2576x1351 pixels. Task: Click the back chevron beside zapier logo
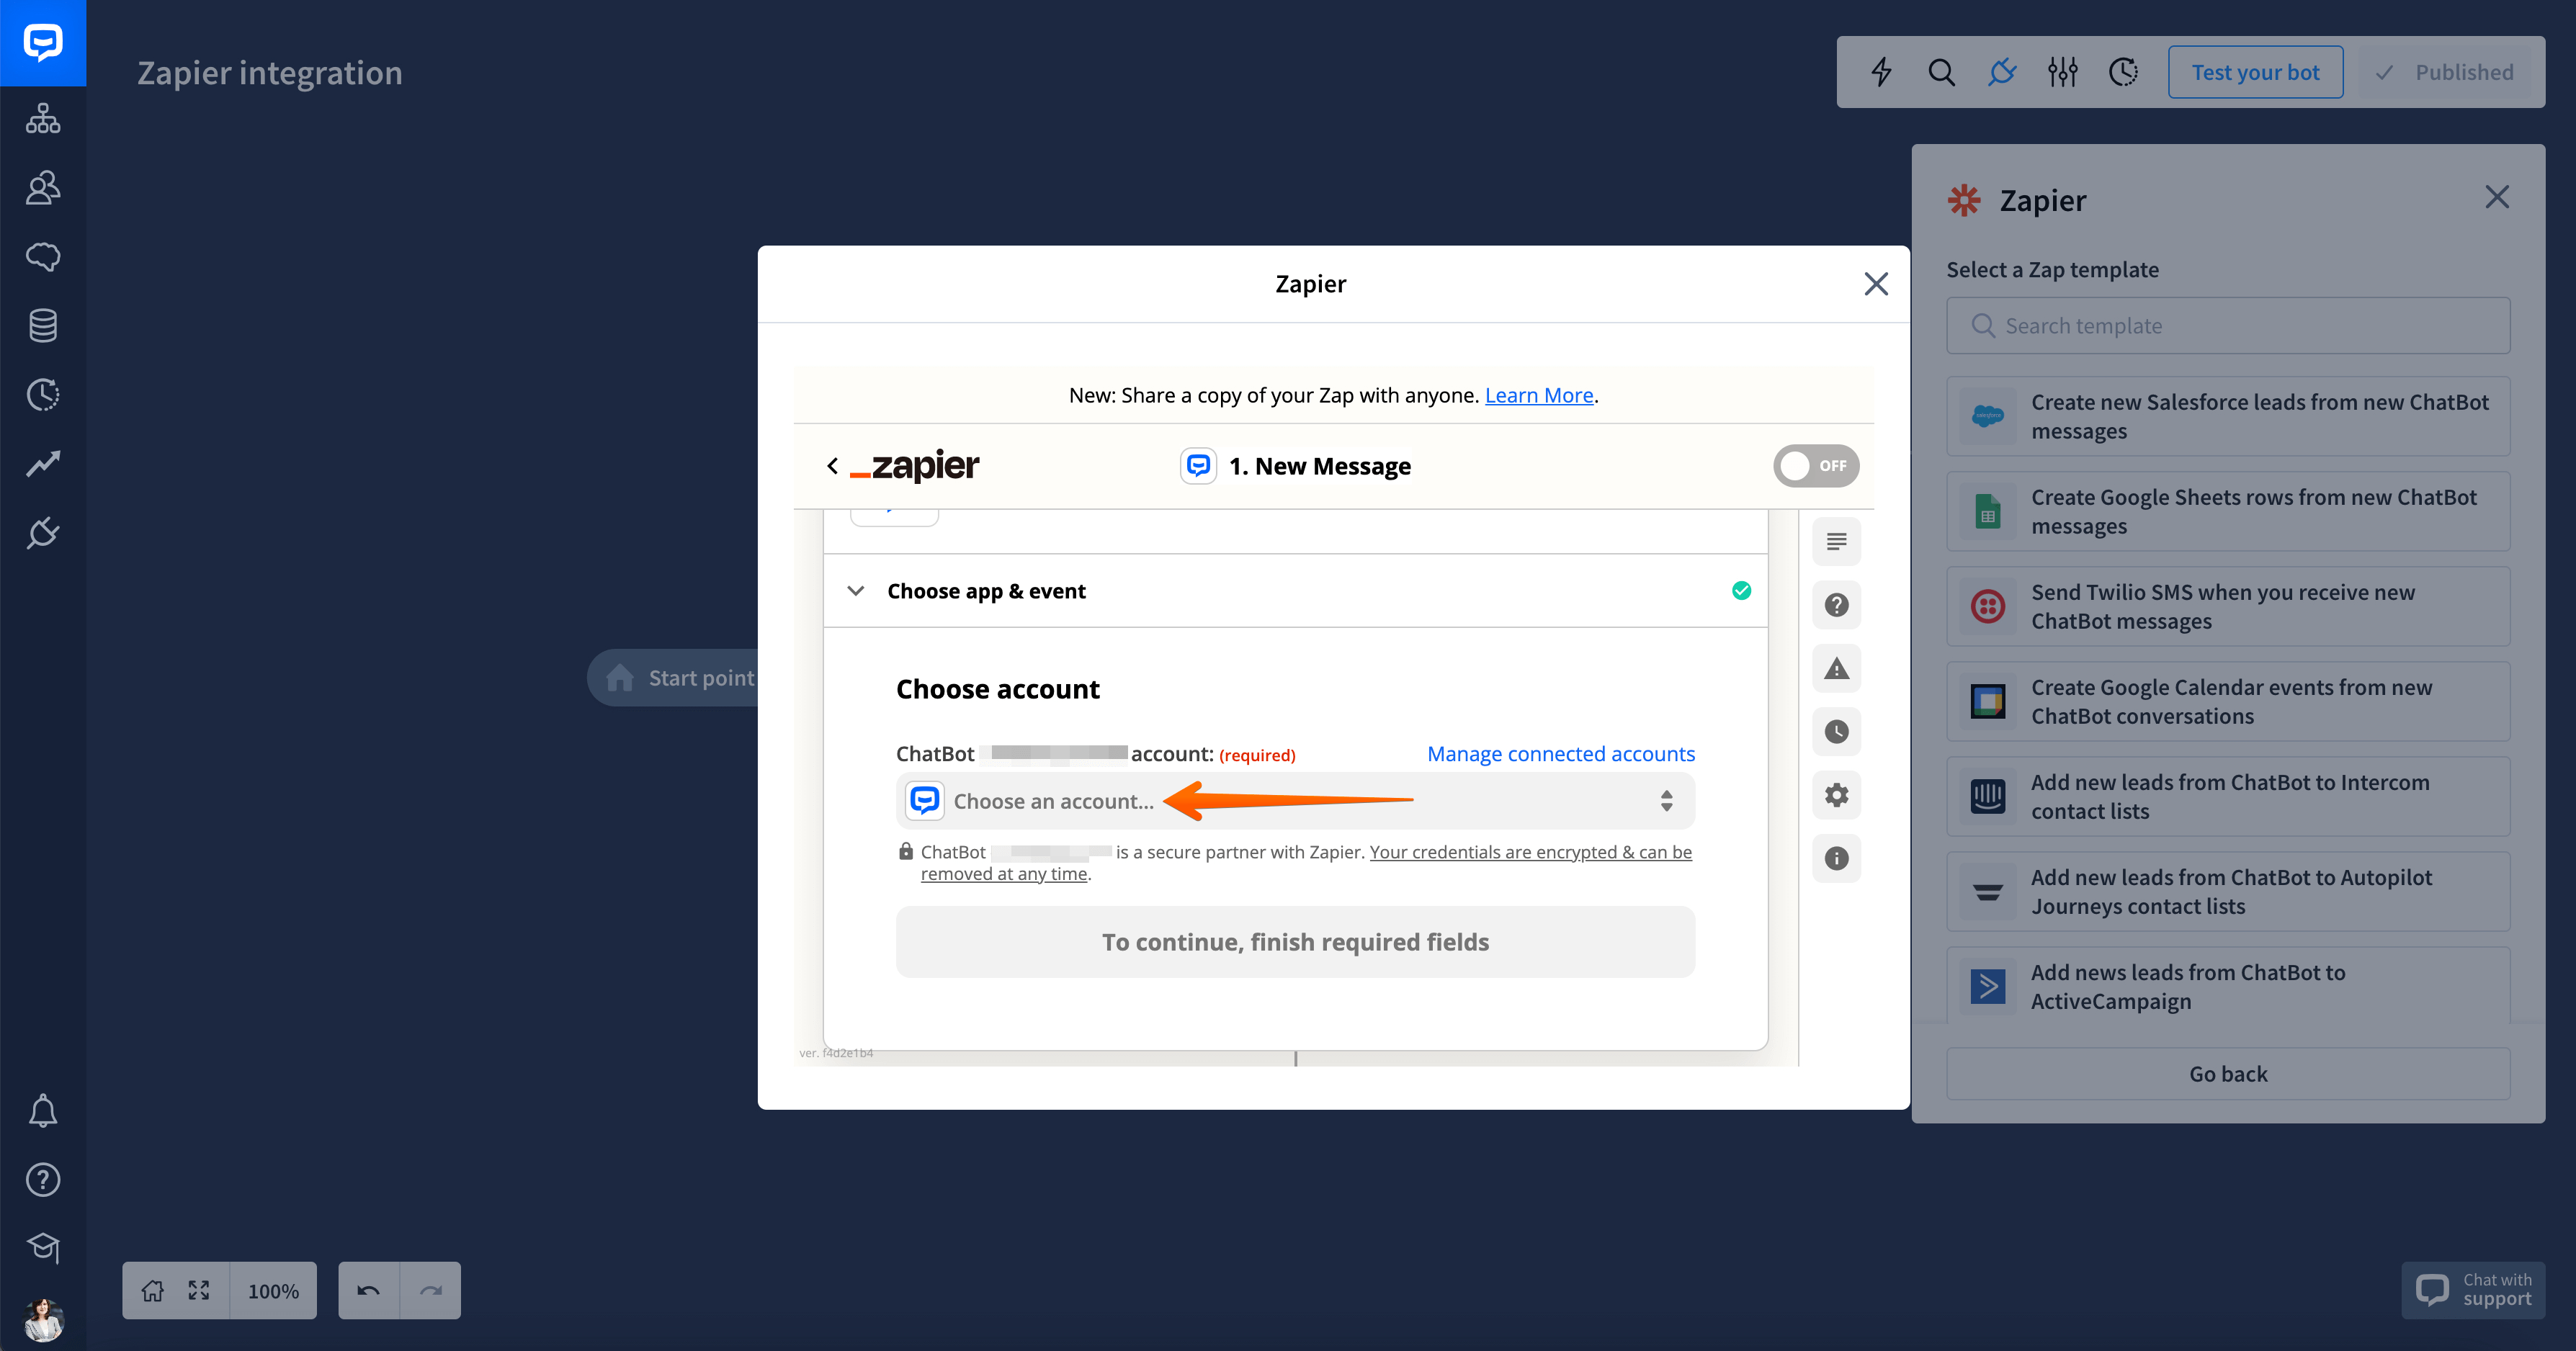pos(833,466)
